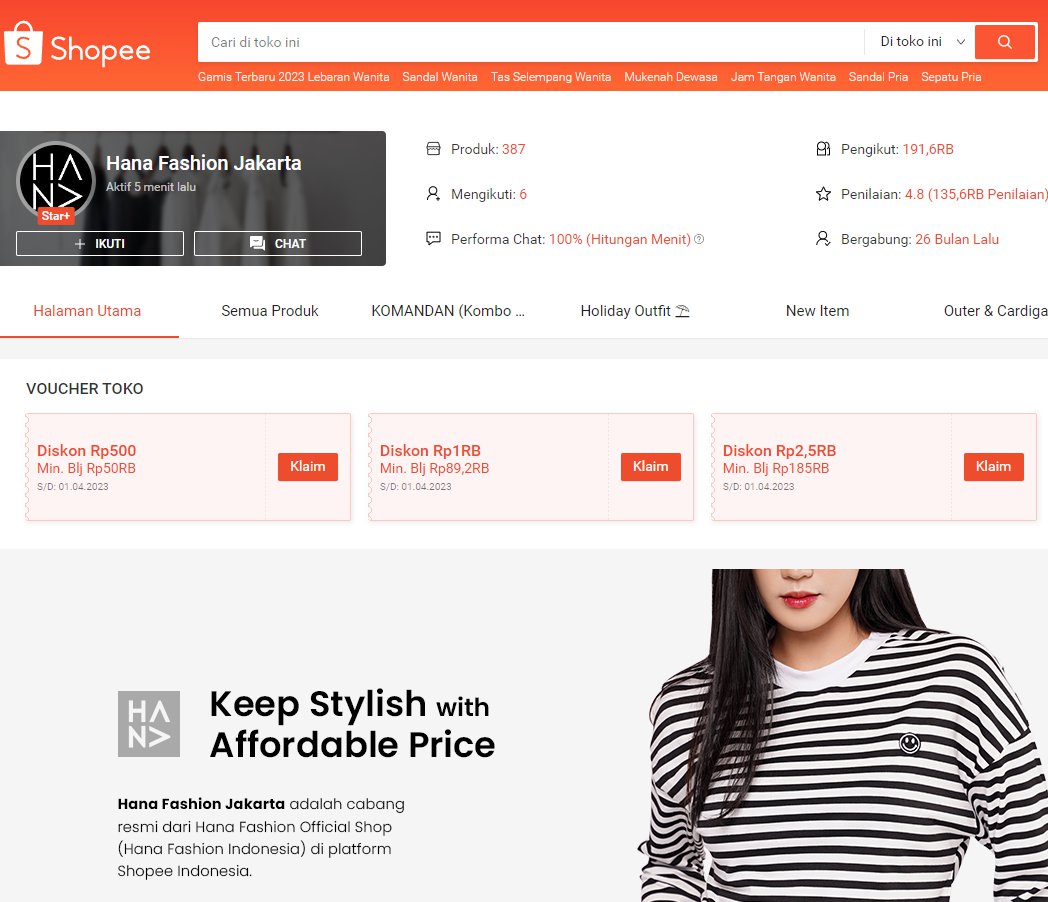Start a chat with the CHAT button

277,244
